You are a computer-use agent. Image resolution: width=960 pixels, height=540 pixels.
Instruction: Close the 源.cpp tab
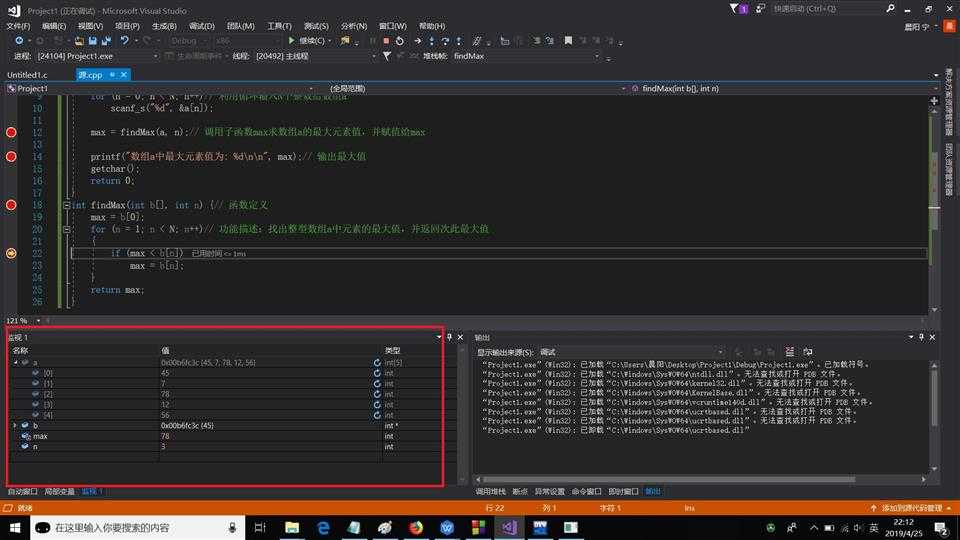click(124, 75)
